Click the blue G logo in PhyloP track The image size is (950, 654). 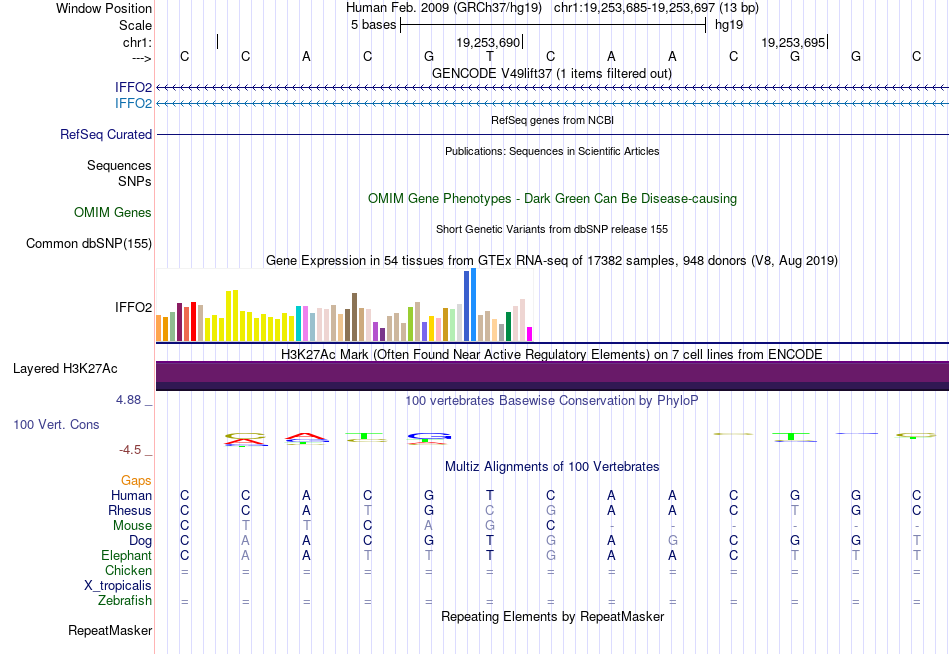(x=429, y=436)
